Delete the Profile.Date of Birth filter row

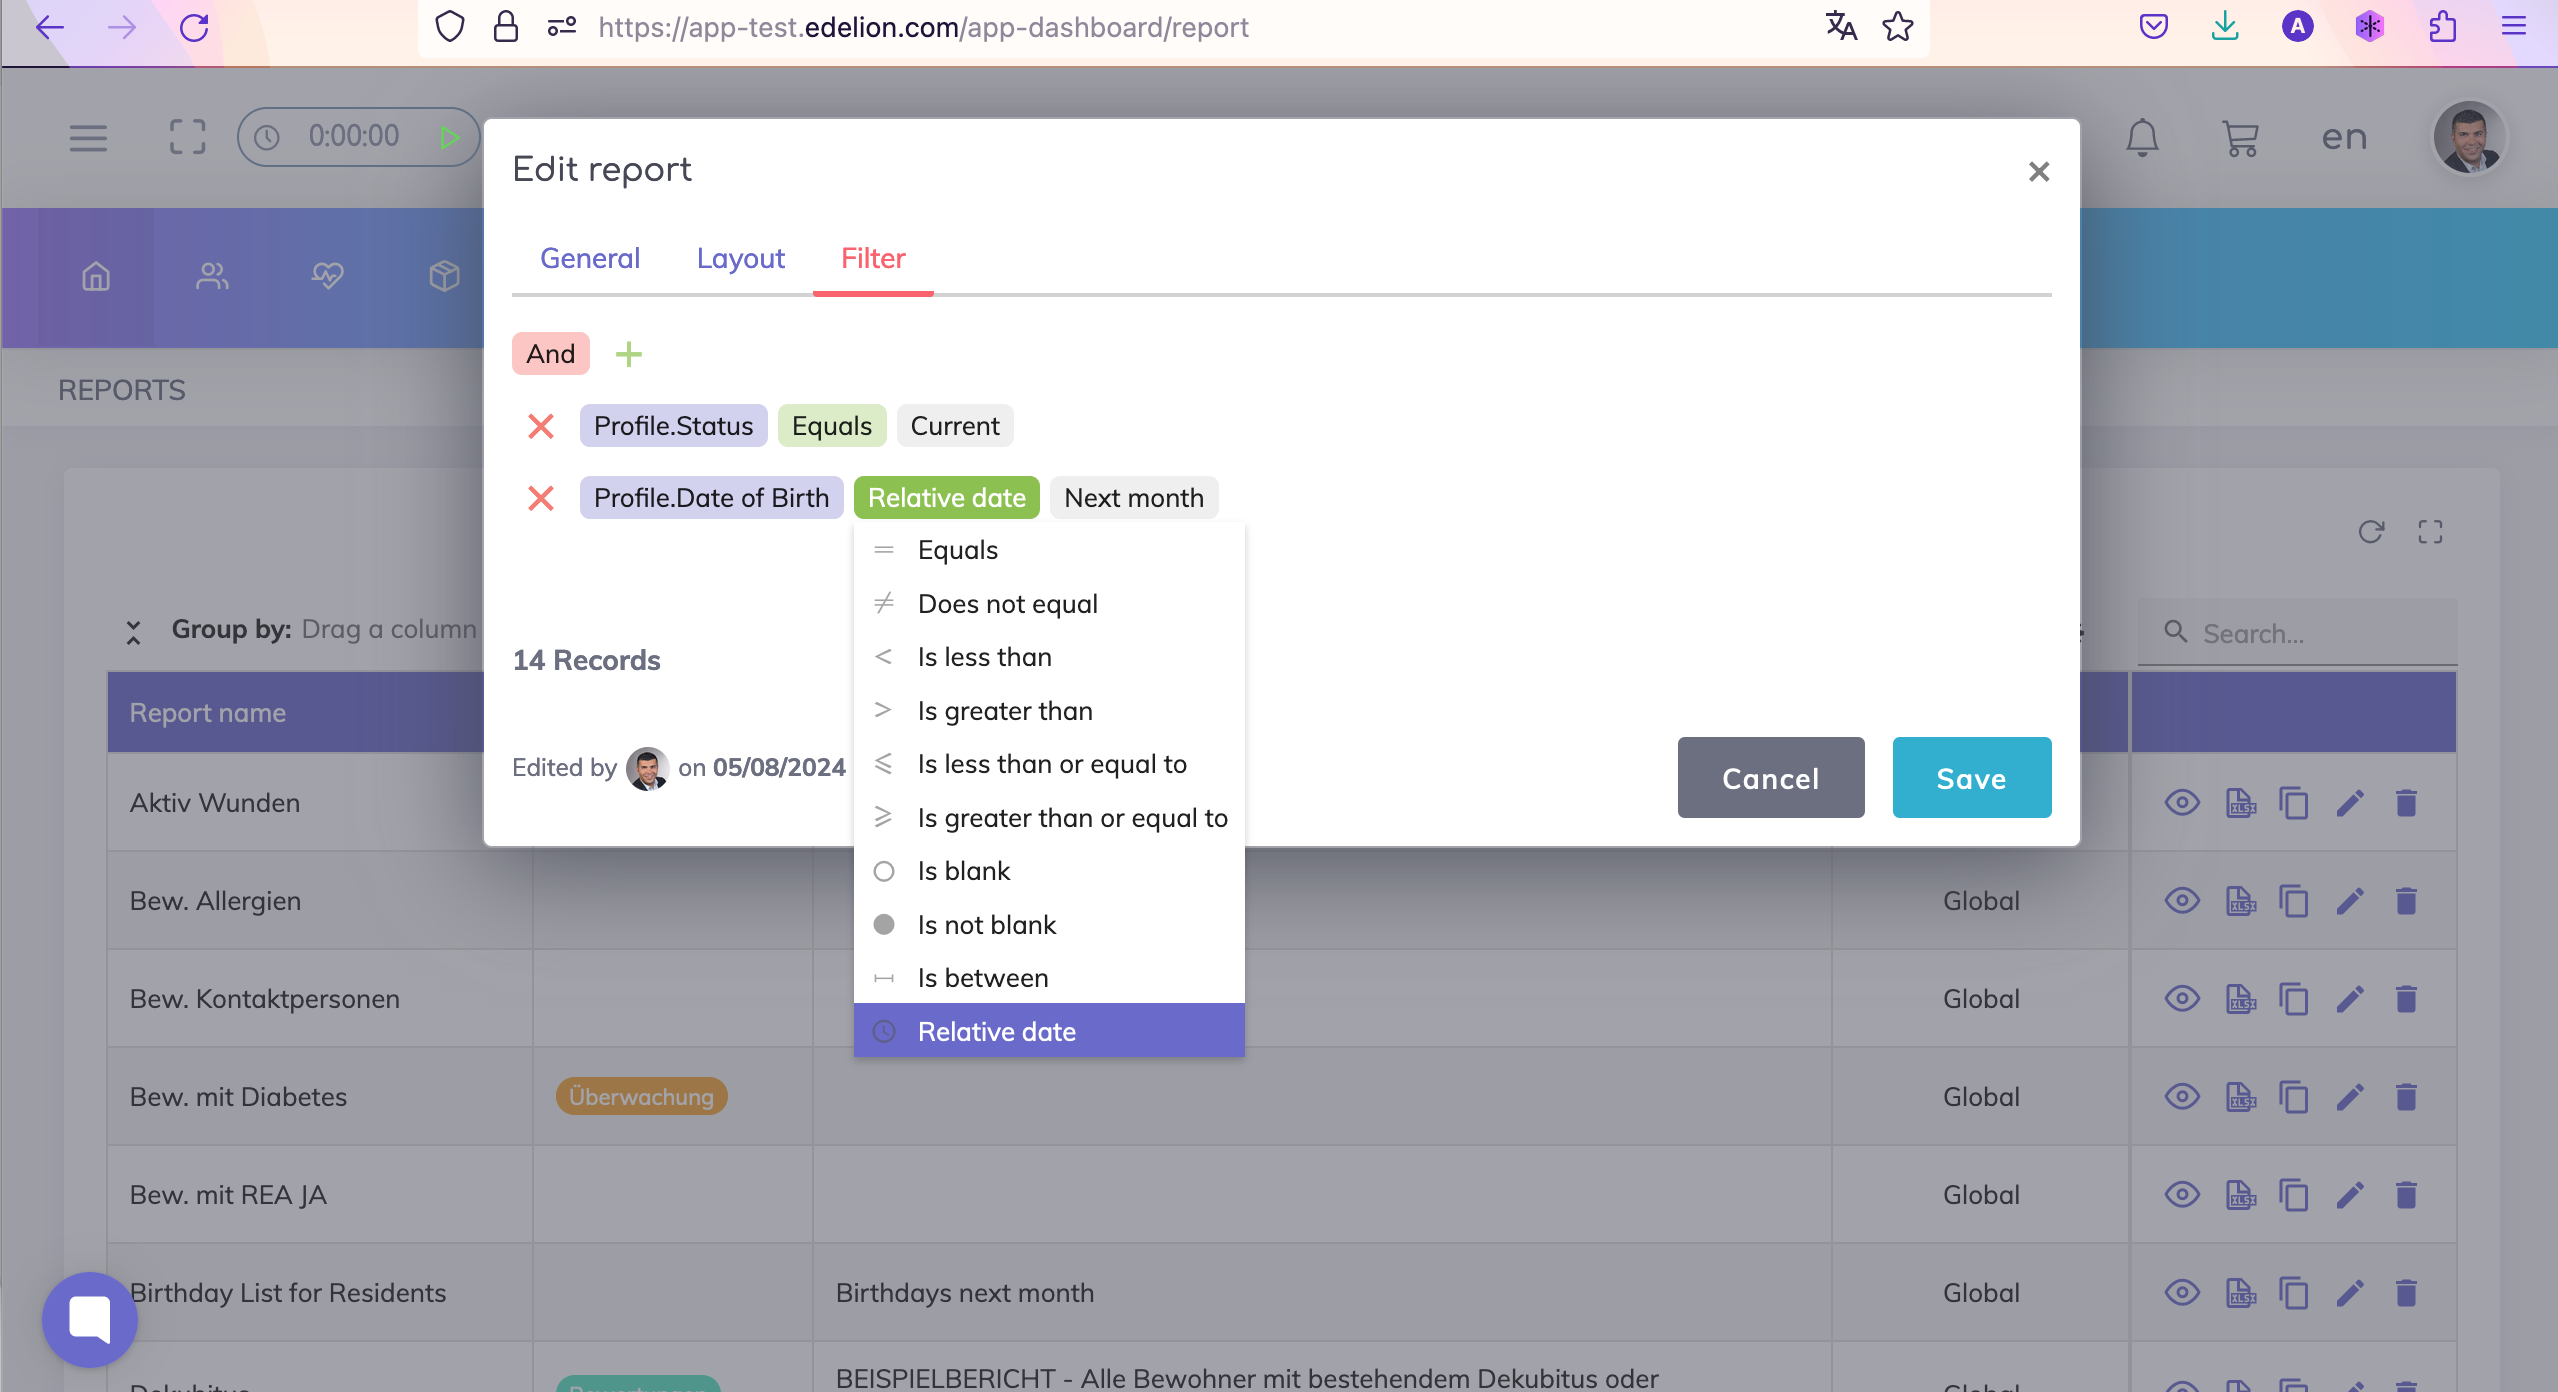[541, 498]
